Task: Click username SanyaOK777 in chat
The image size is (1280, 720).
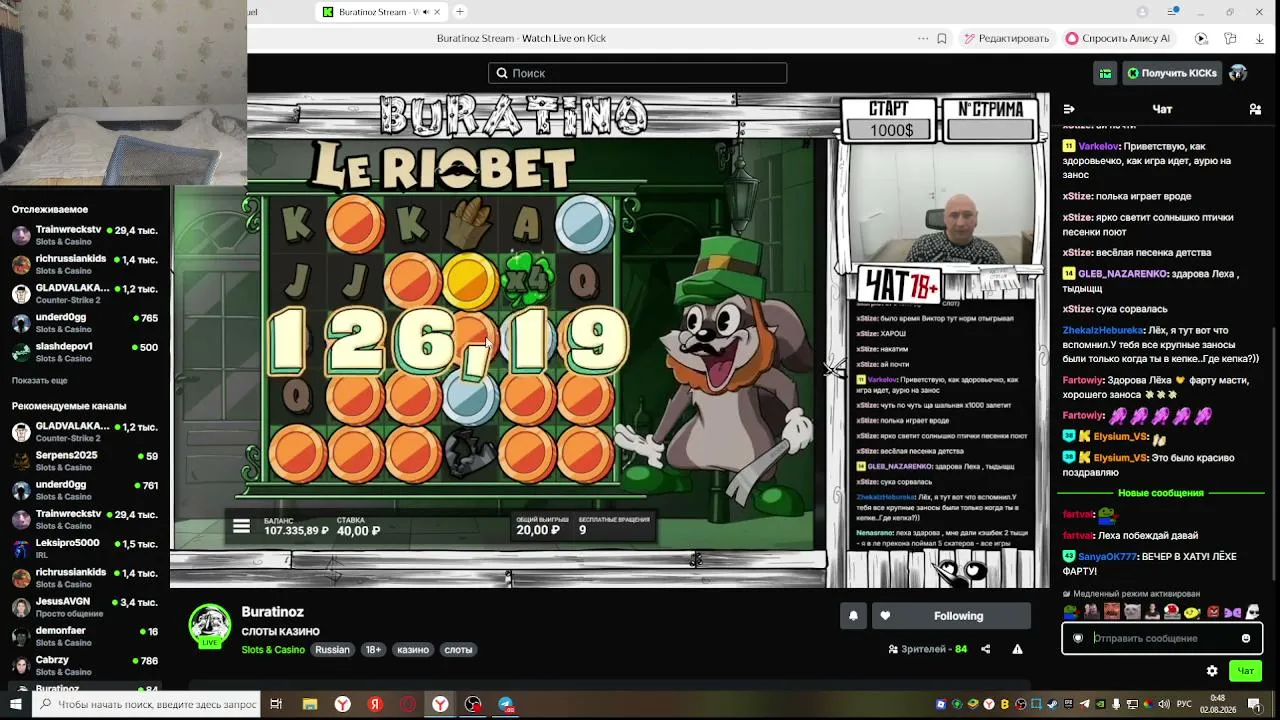Action: click(x=1107, y=556)
